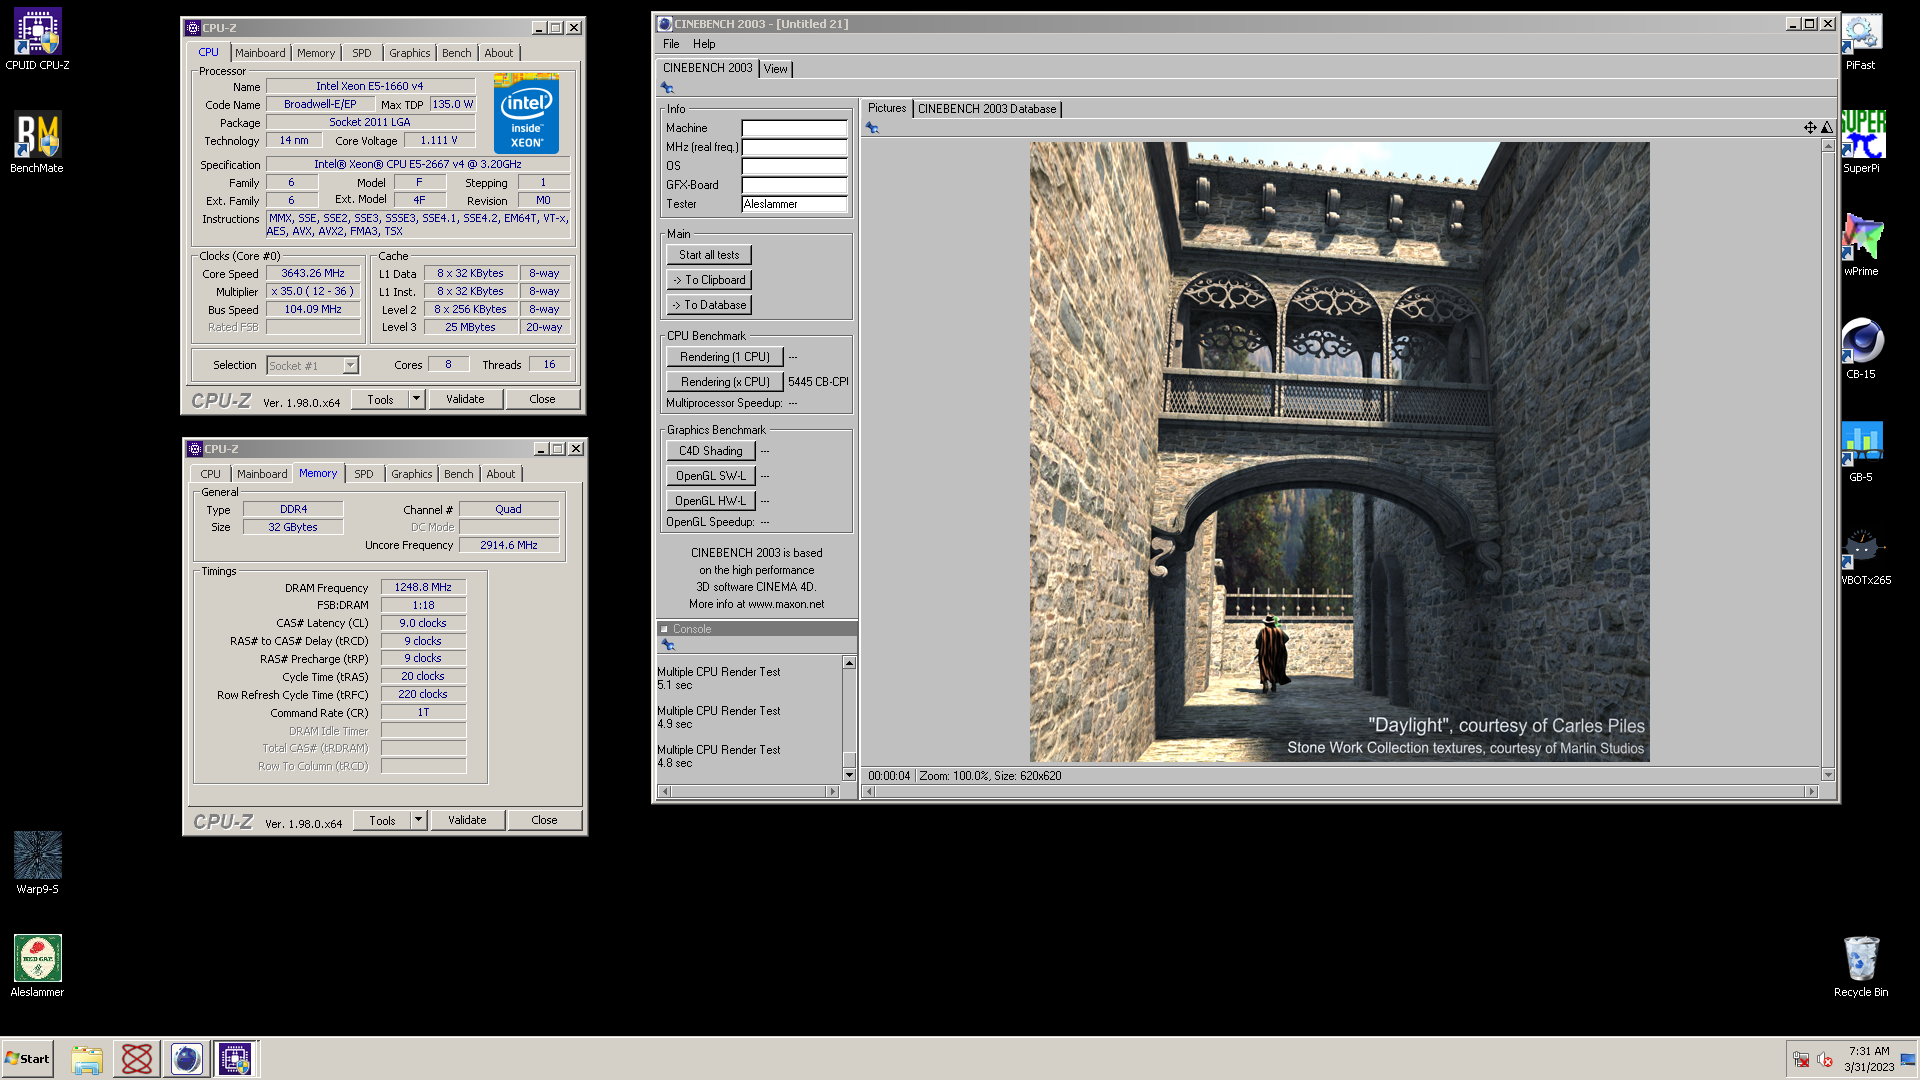Viewport: 1920px width, 1080px height.
Task: Run Rendering (x CPU) benchmark
Action: [x=725, y=382]
